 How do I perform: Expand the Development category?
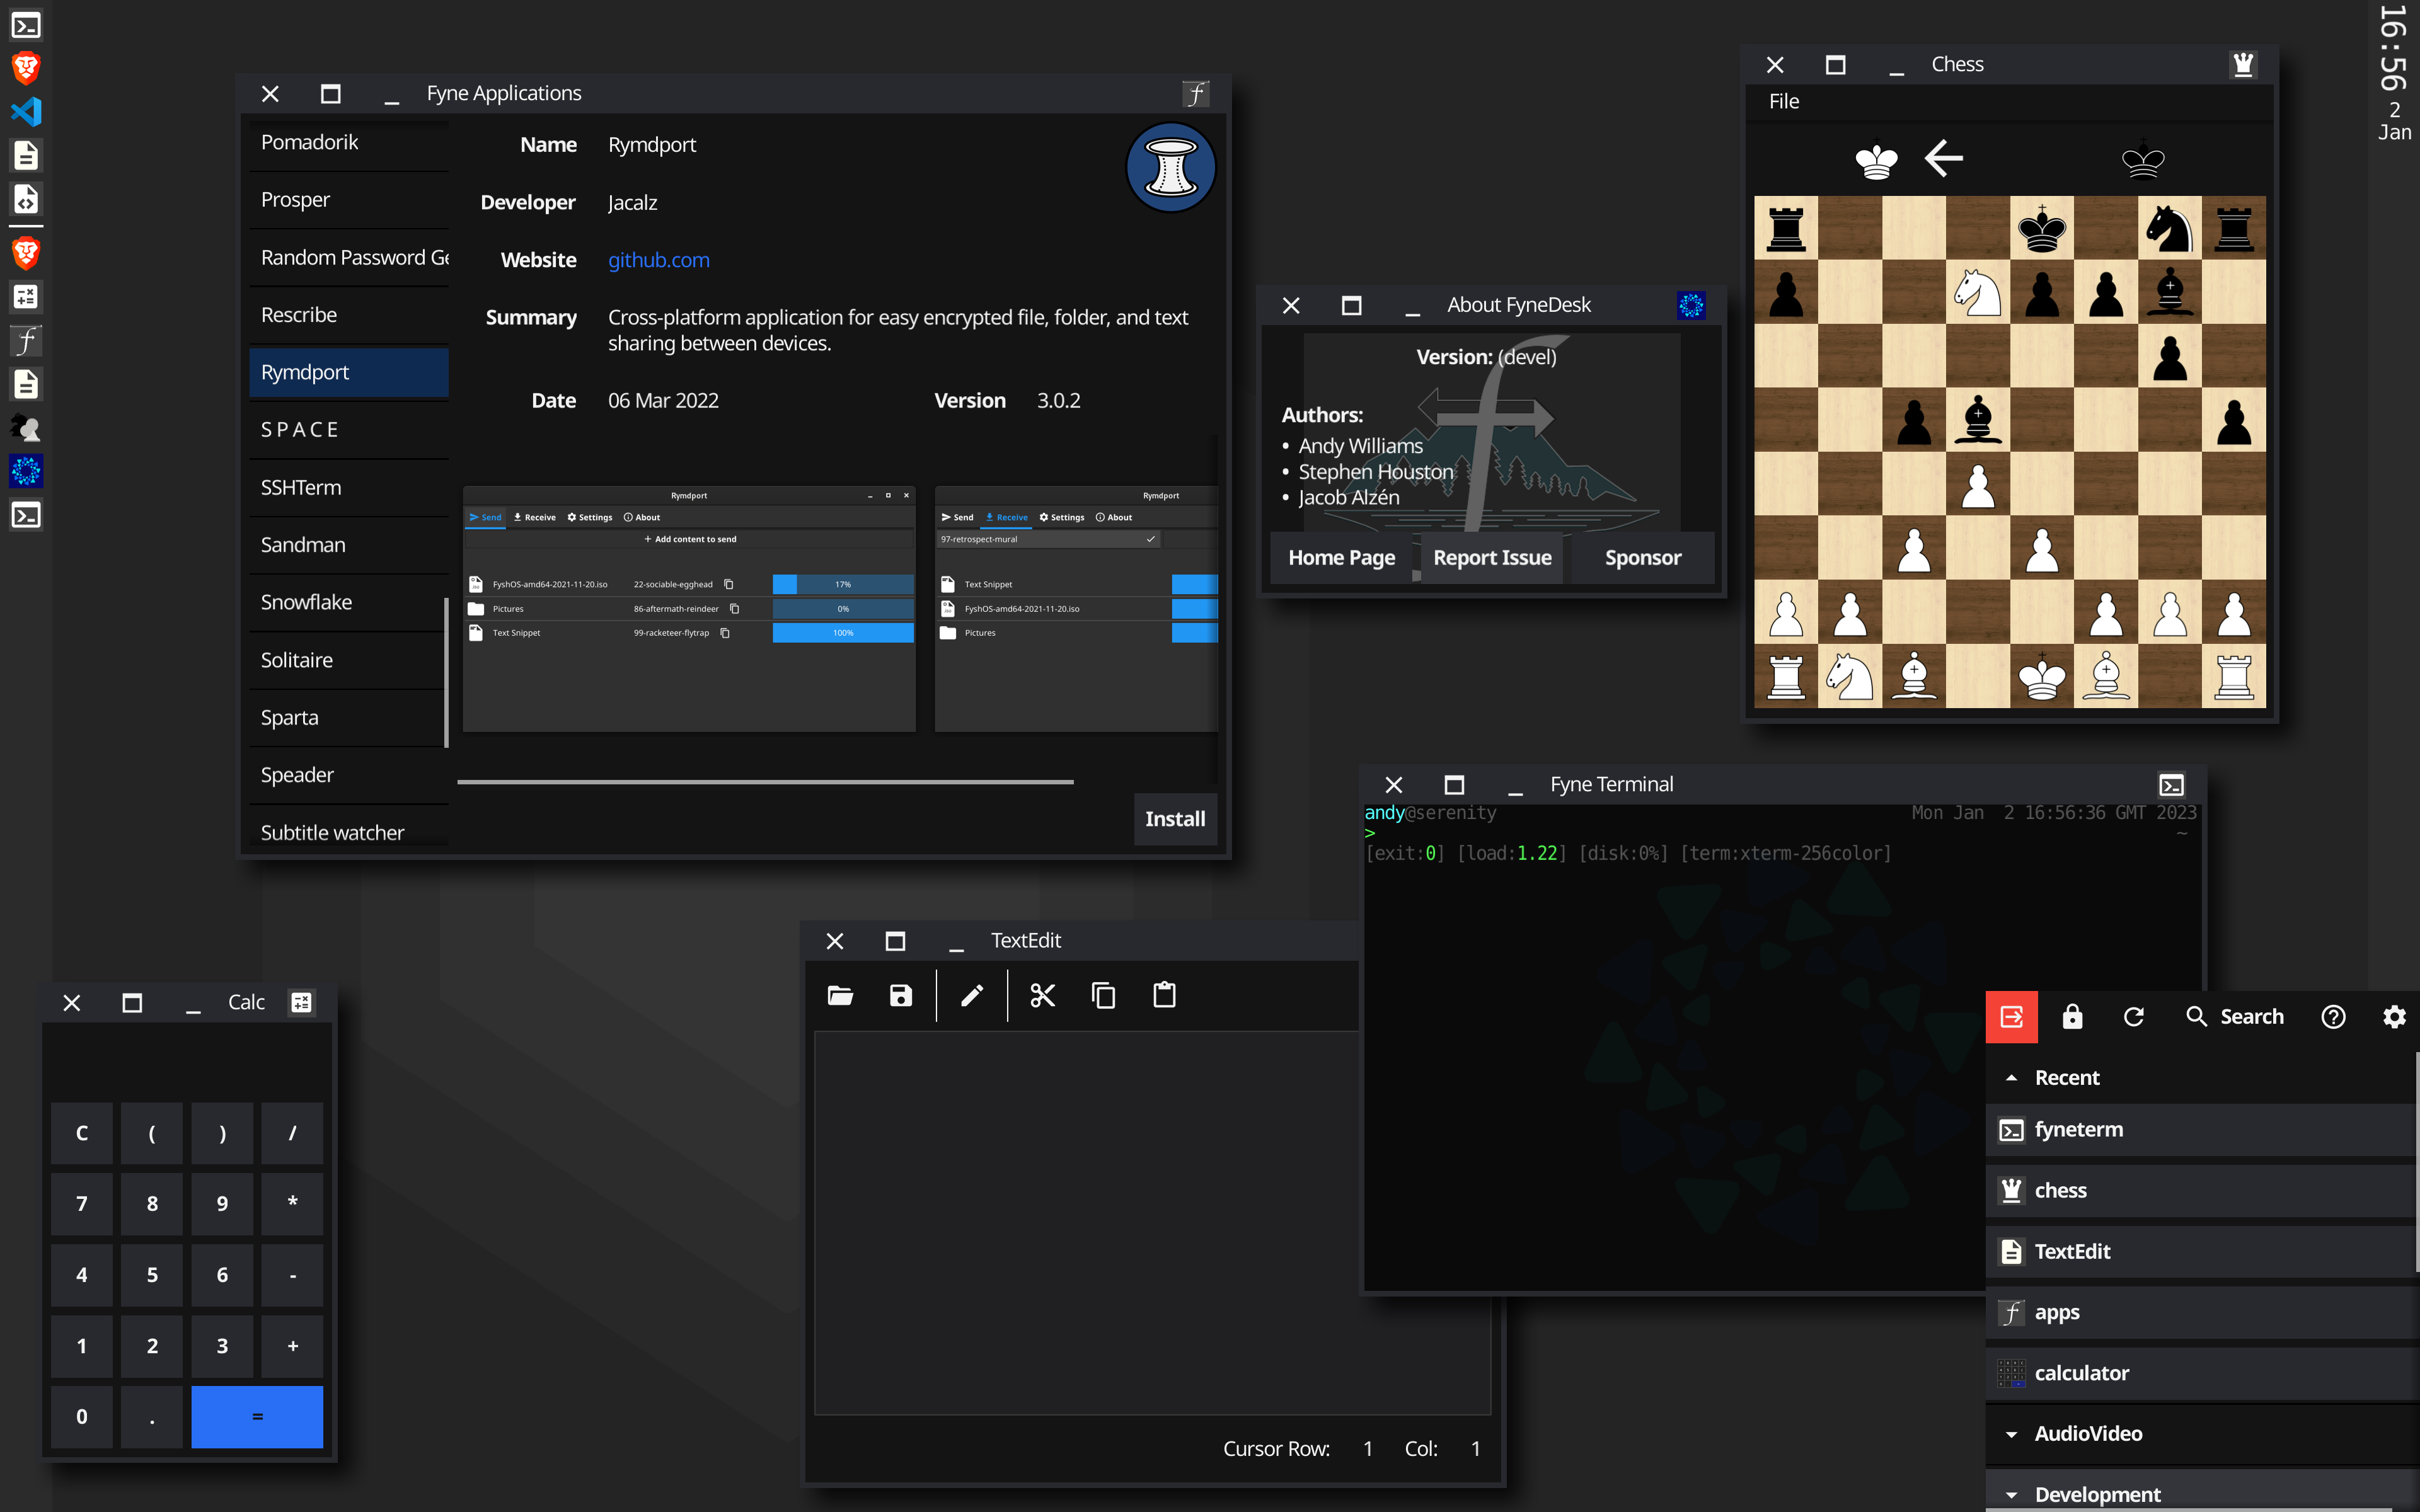[2012, 1494]
